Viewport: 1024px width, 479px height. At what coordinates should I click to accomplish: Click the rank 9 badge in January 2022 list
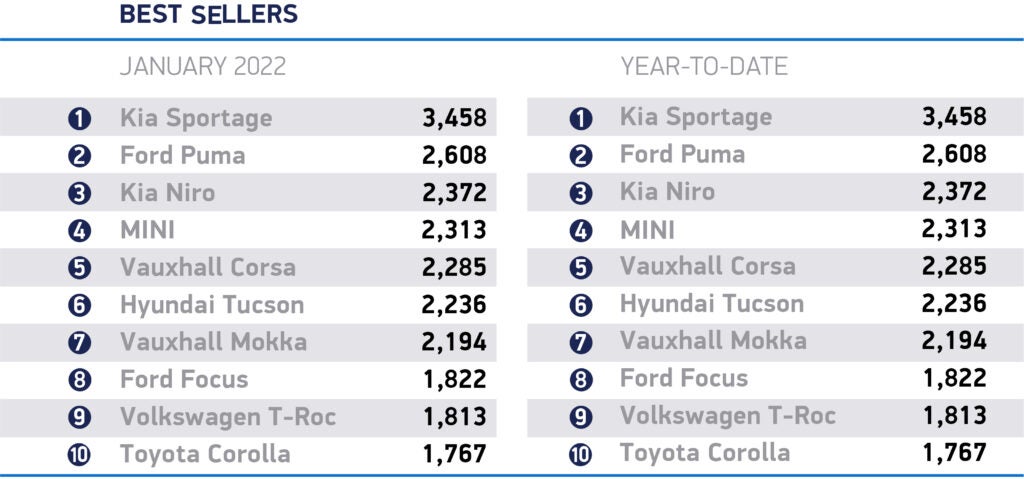click(81, 417)
